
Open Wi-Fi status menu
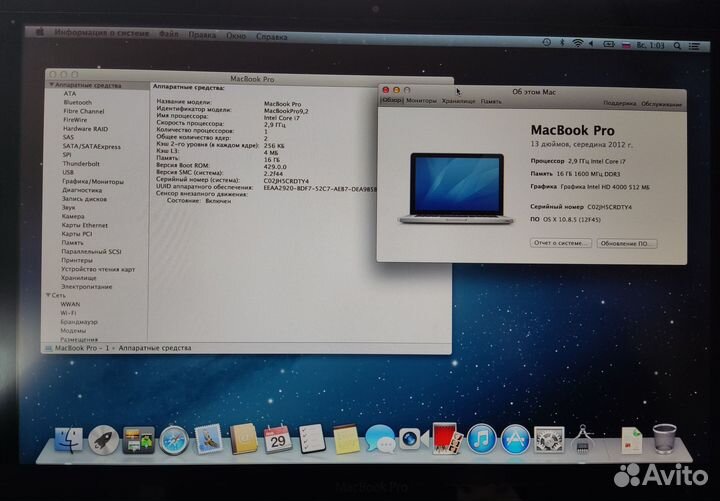577,44
